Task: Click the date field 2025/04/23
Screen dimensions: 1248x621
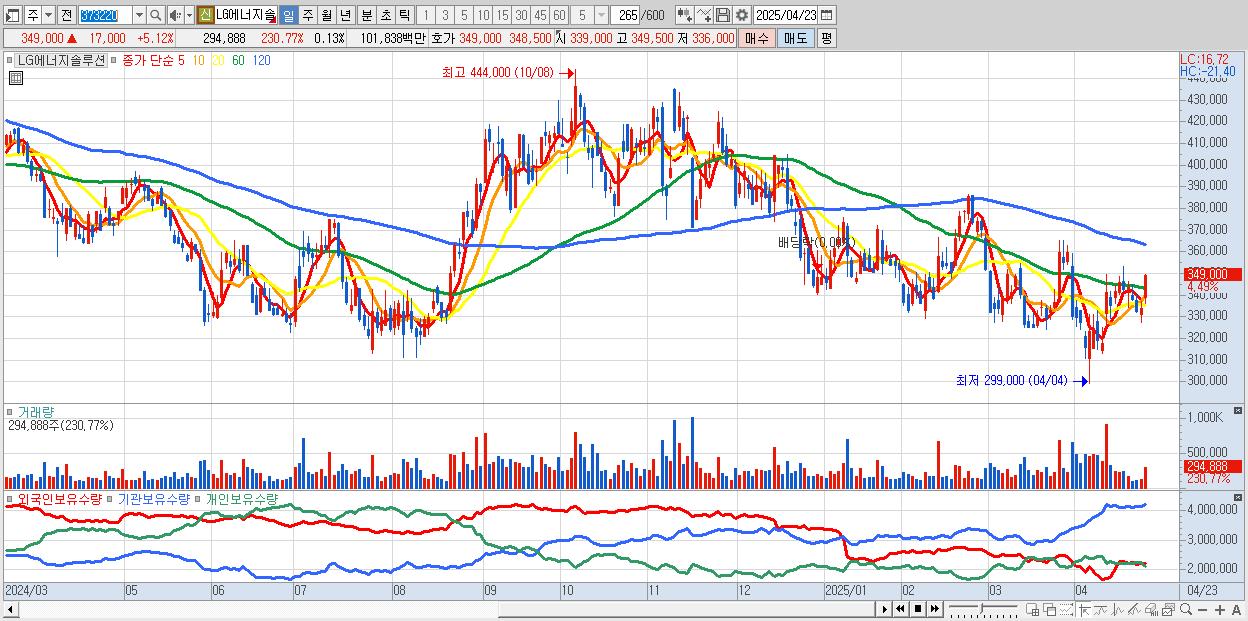Action: pyautogui.click(x=786, y=15)
